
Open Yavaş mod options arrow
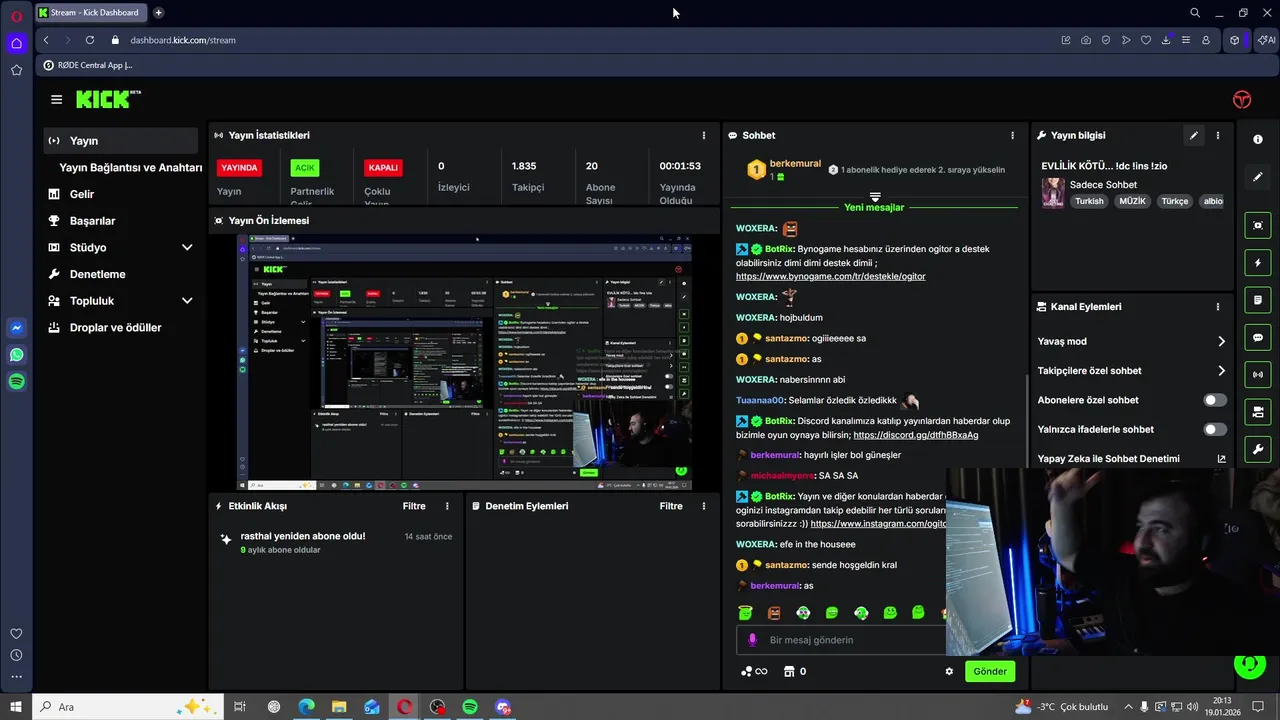[x=1221, y=341]
